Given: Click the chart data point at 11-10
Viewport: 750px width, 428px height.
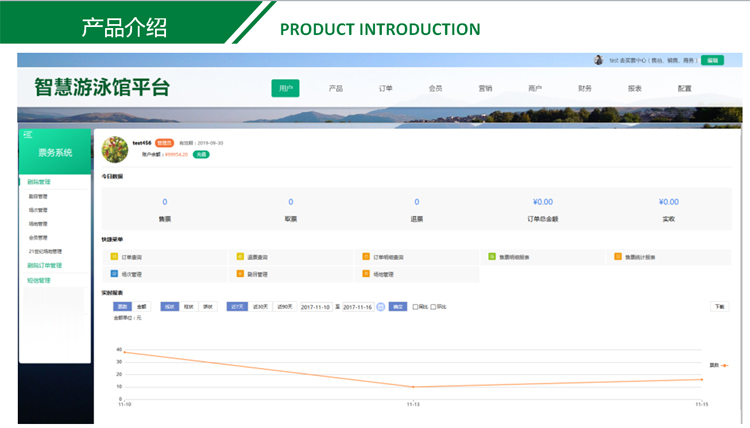Looking at the screenshot, I should [x=125, y=352].
